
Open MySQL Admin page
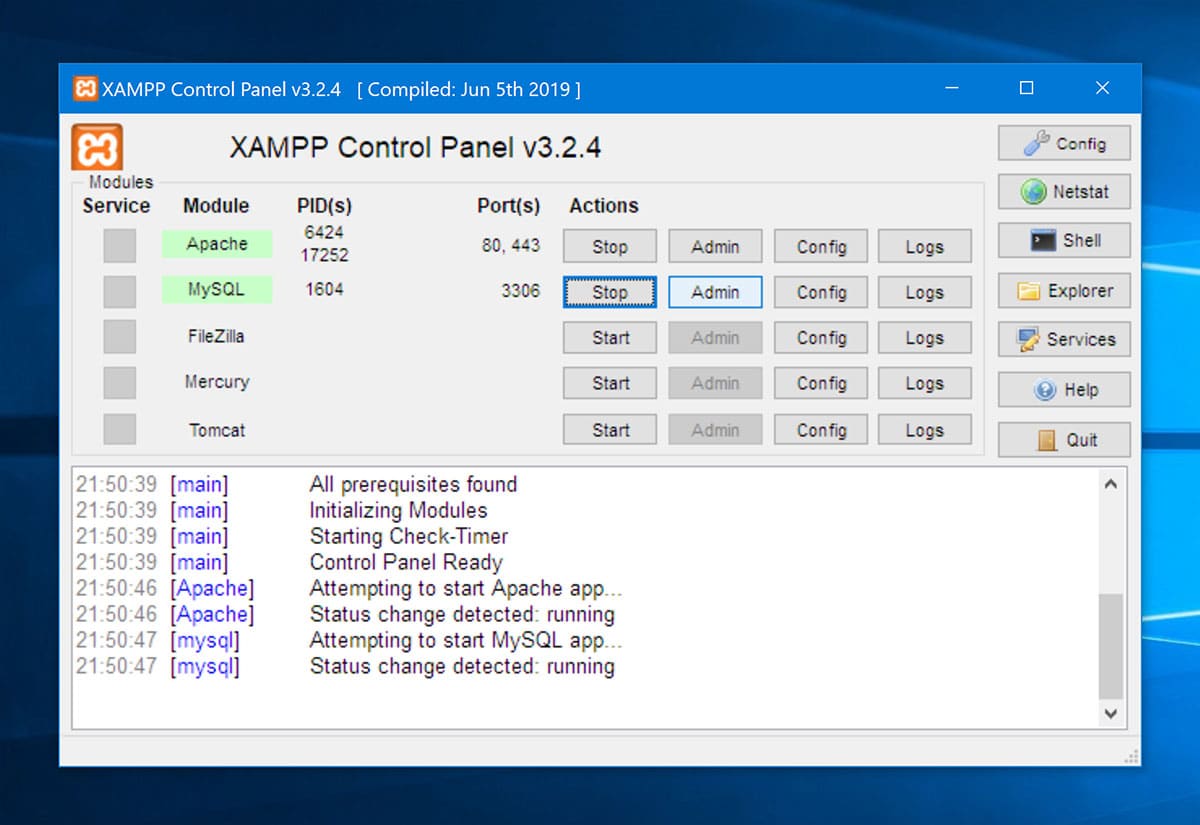pos(715,292)
